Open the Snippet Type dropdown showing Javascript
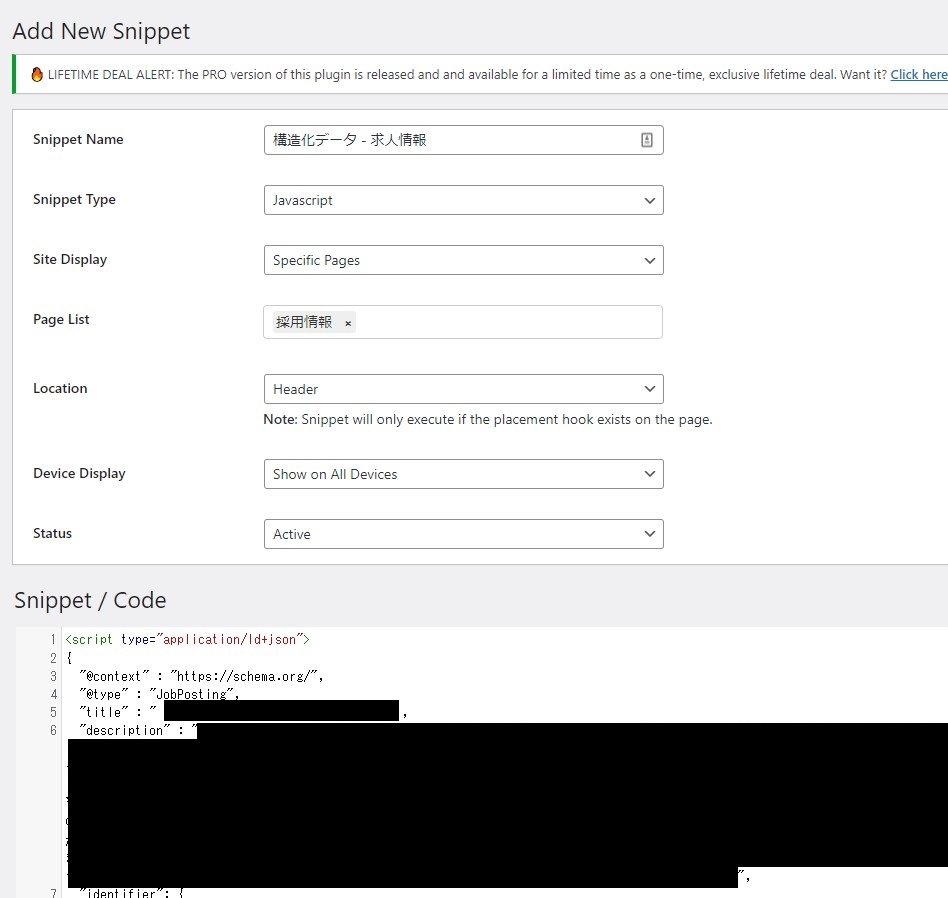 tap(463, 200)
